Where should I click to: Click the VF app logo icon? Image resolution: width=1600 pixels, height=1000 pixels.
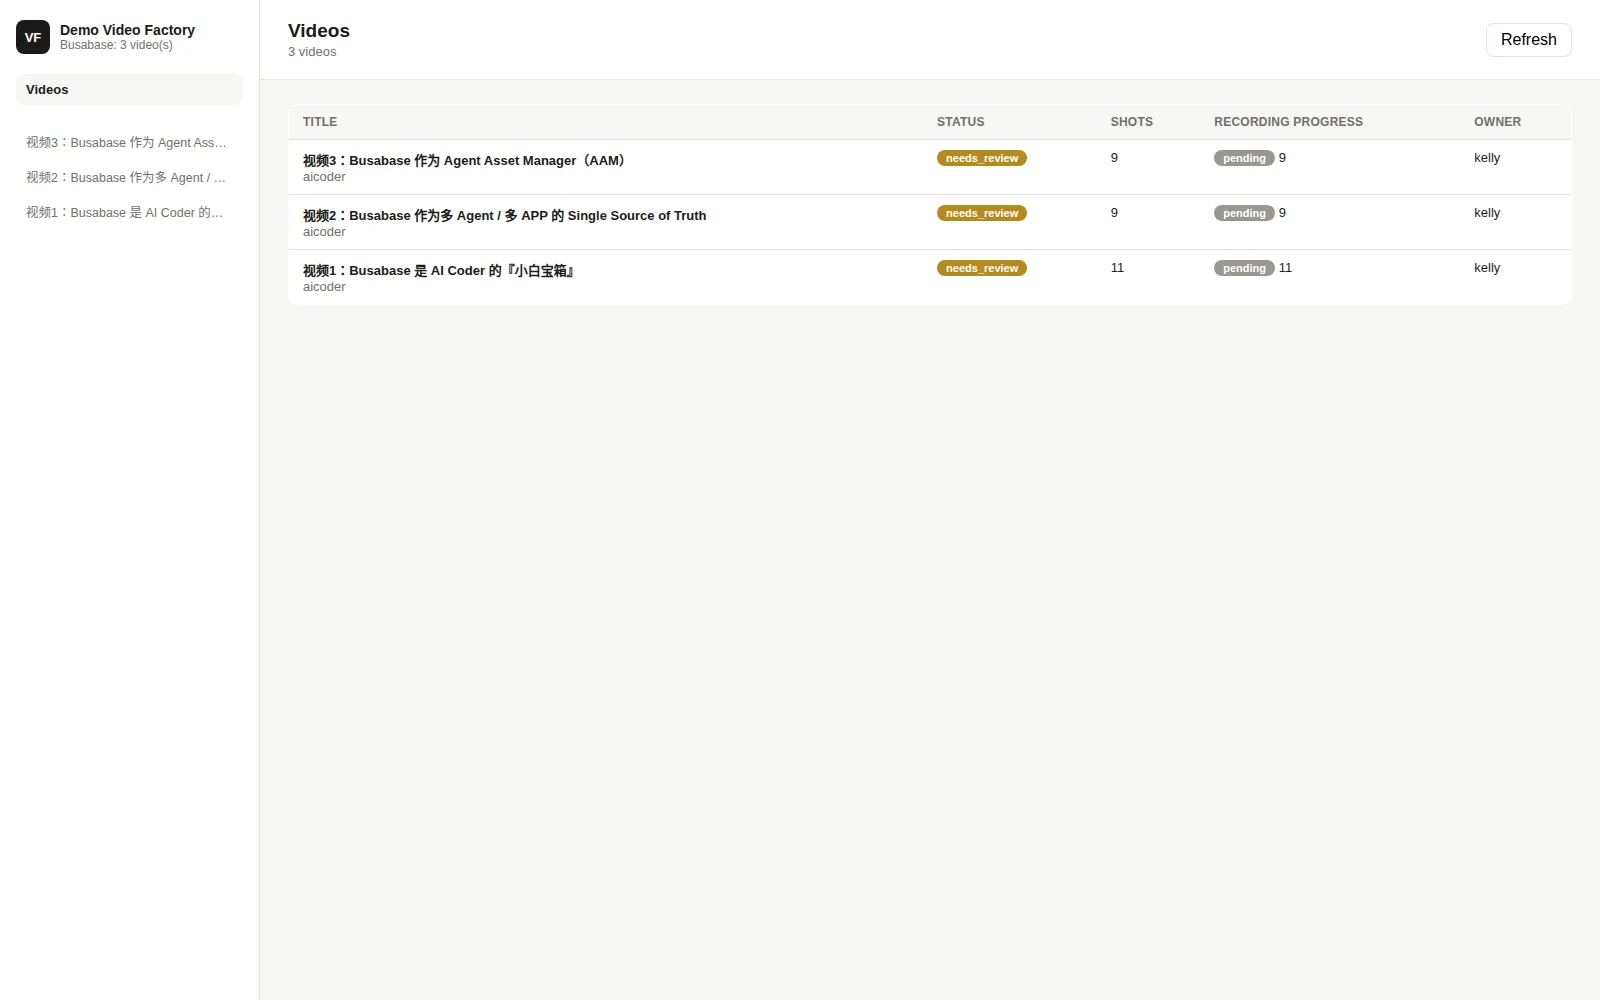[33, 37]
